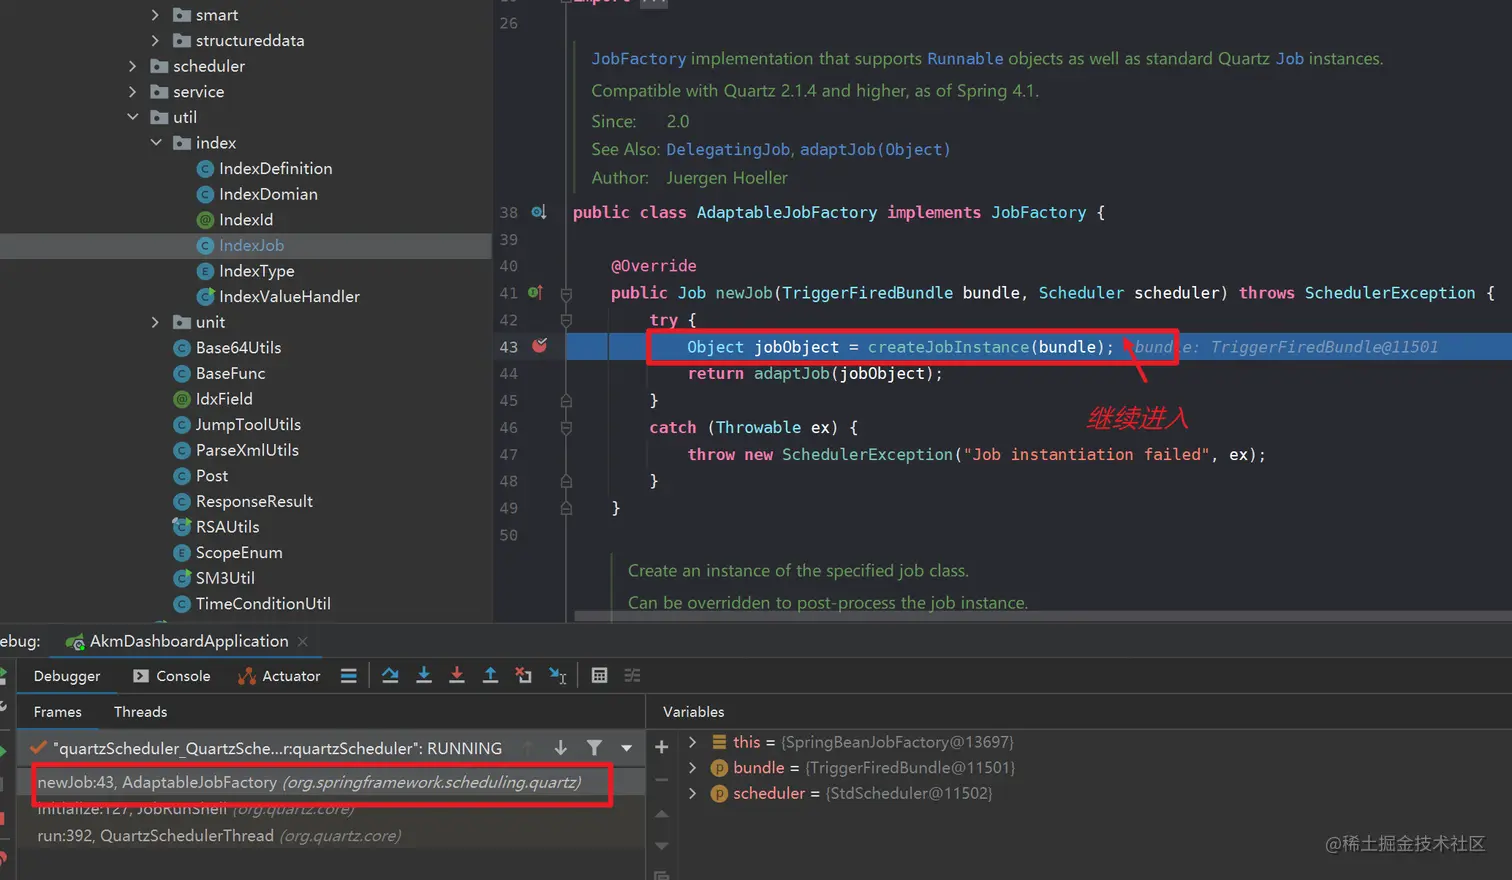
Task: Open Evaluate Expression calculator icon
Action: [x=599, y=676]
